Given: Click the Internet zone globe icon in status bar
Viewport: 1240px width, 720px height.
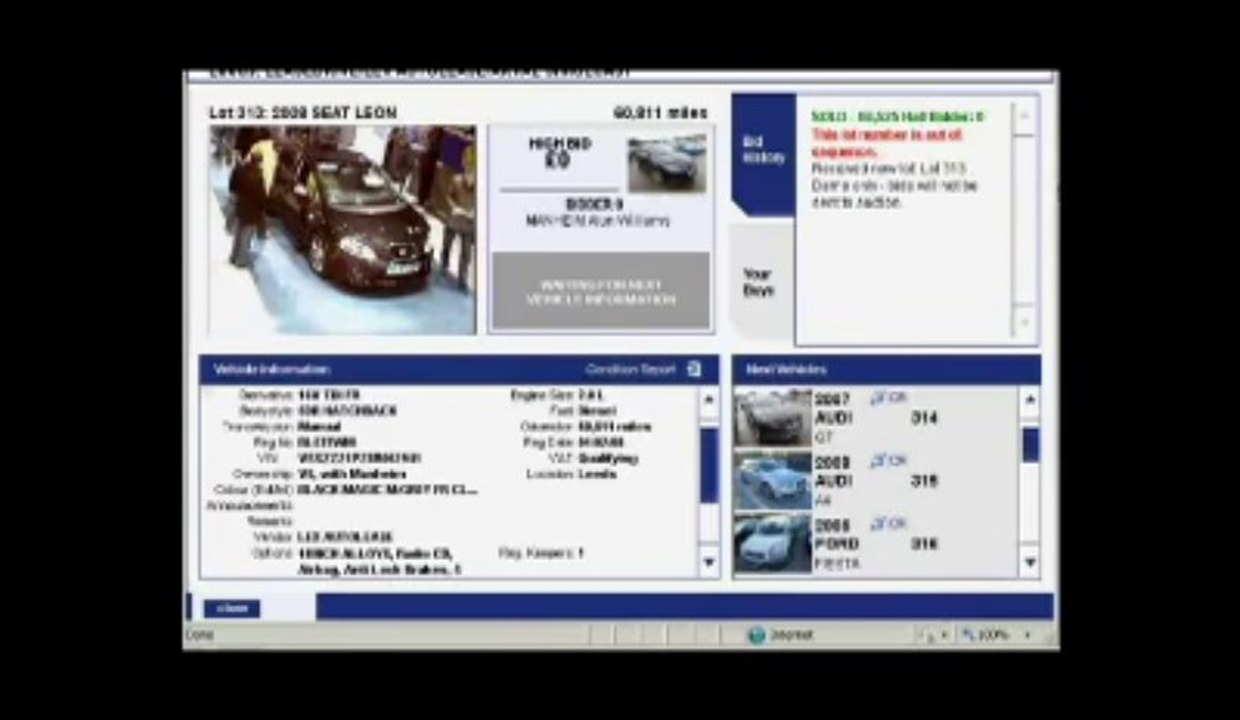Looking at the screenshot, I should tap(757, 635).
